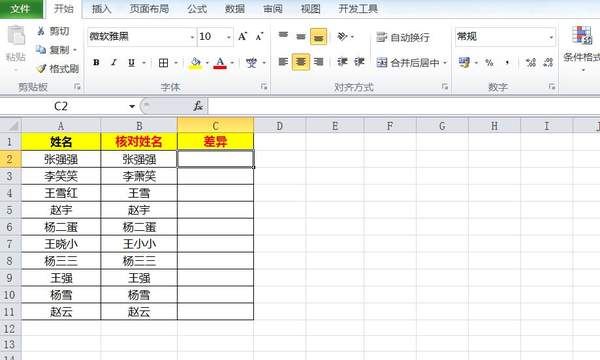Click the insert function fx icon

pyautogui.click(x=198, y=106)
